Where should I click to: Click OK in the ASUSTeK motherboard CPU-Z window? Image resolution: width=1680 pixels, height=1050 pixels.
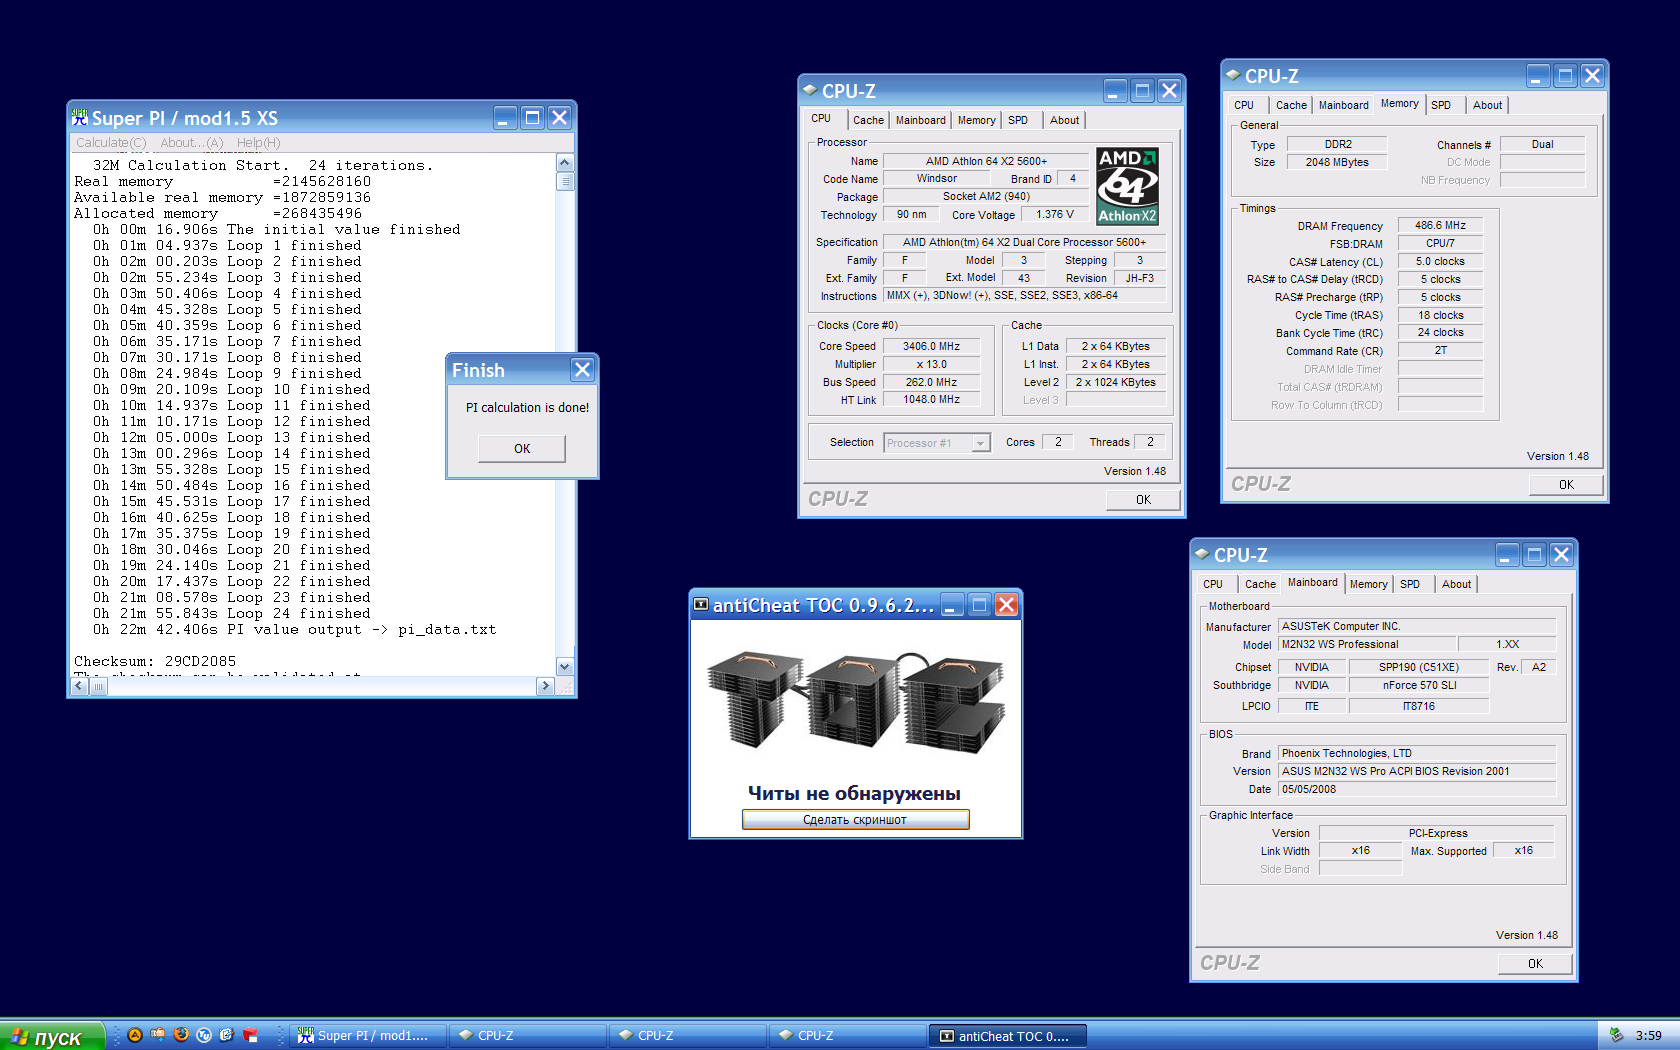(x=1535, y=963)
